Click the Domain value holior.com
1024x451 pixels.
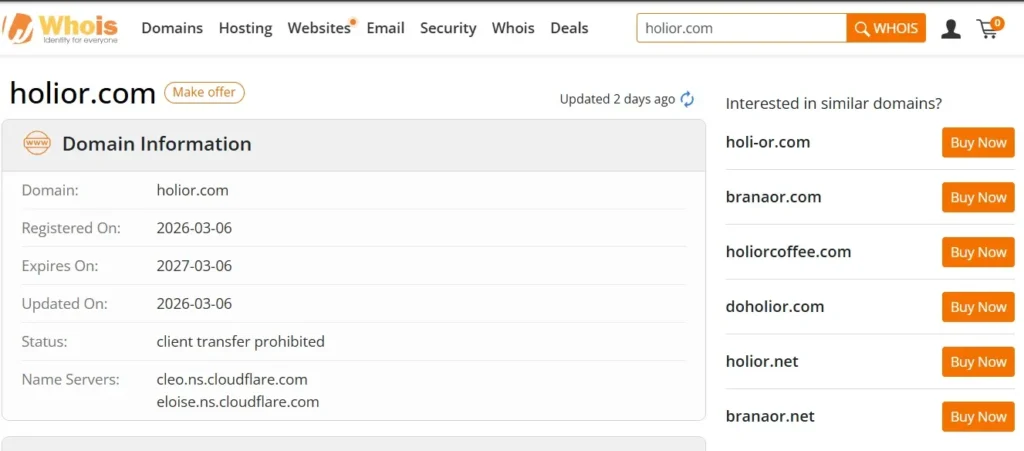point(193,190)
